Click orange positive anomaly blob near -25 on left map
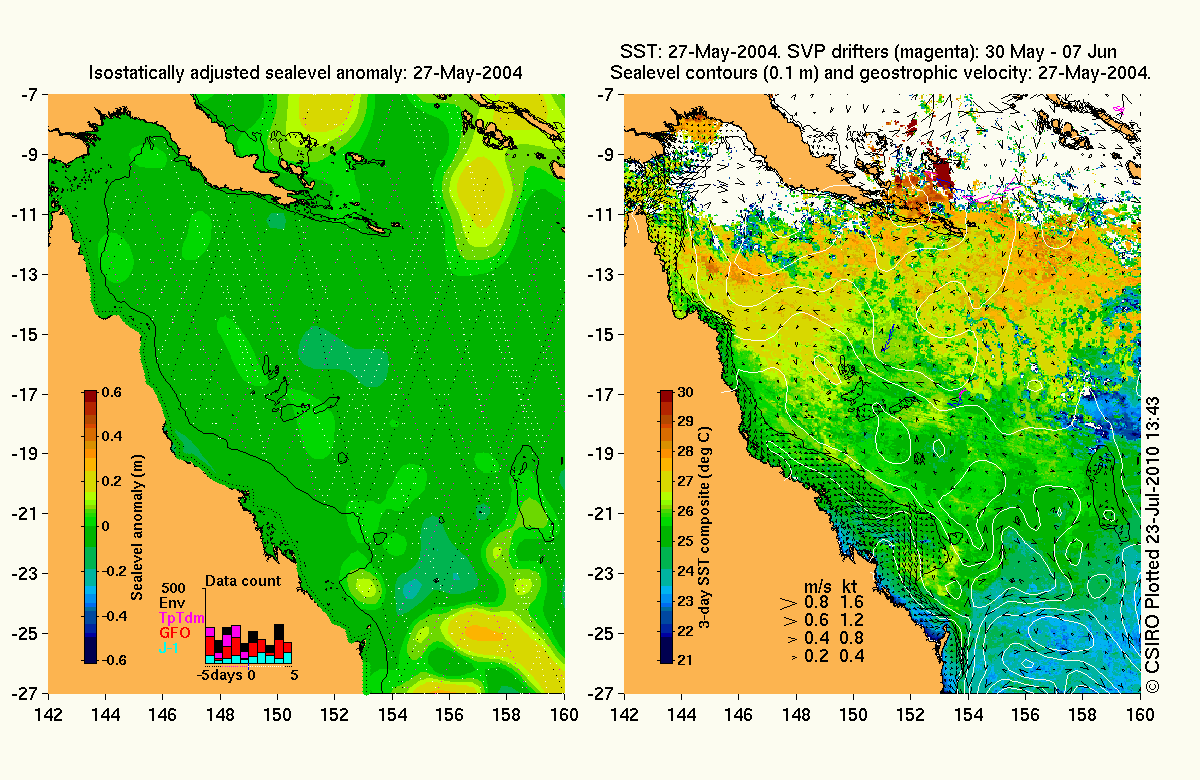Viewport: 1200px width, 780px height. pos(485,632)
